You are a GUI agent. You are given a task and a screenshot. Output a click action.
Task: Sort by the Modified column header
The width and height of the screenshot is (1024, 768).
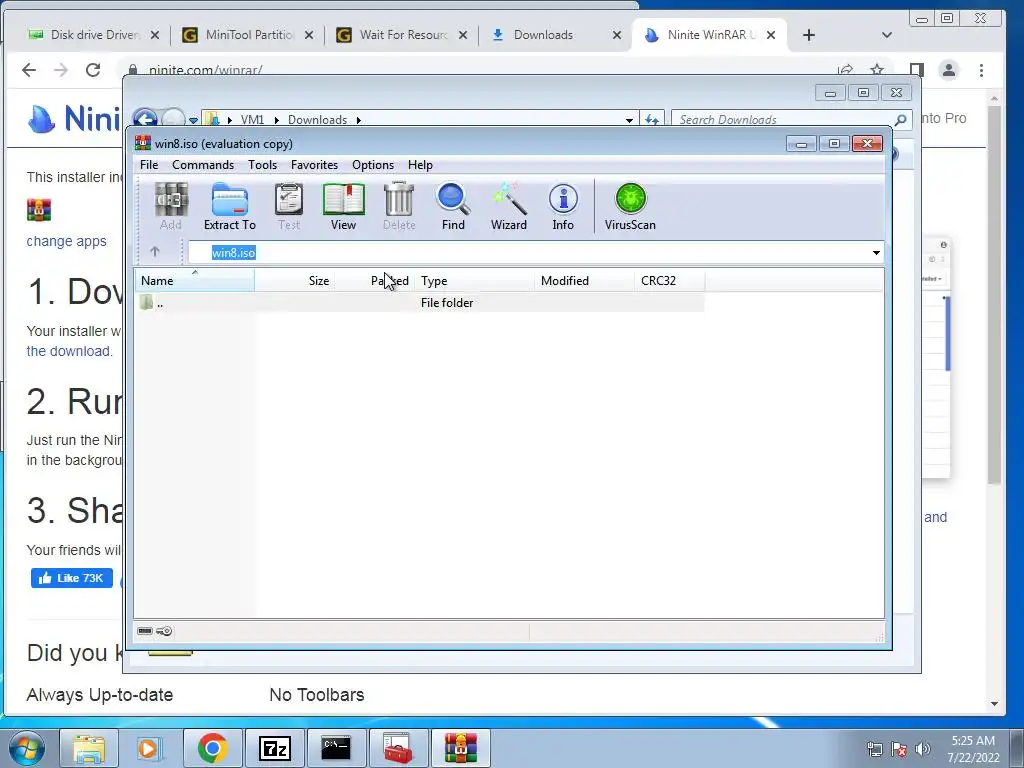pos(584,281)
